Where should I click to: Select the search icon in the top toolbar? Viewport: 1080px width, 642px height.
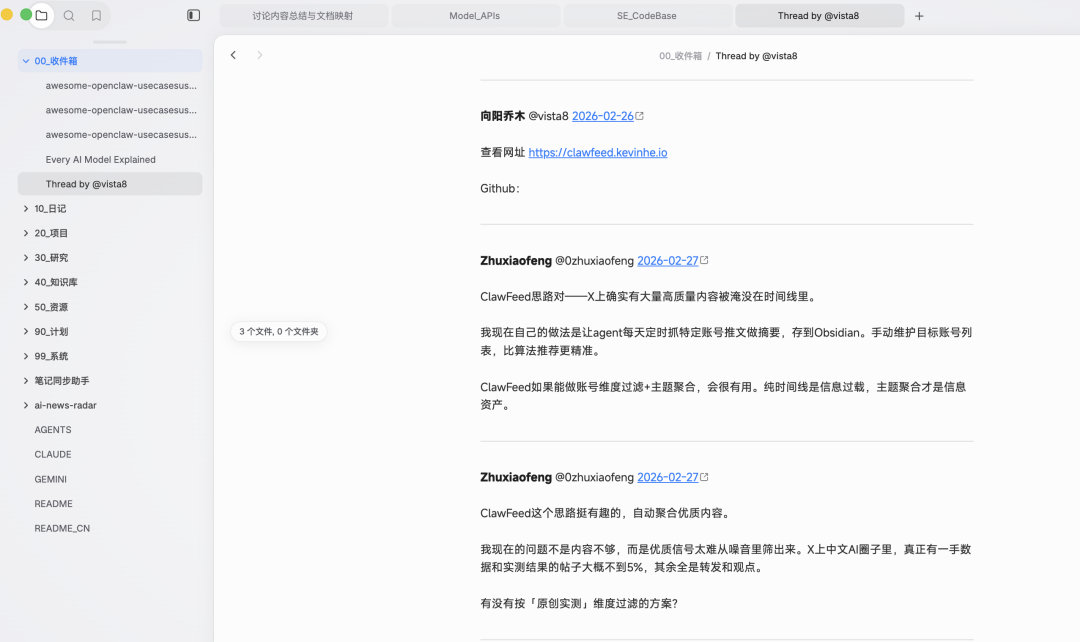[x=68, y=16]
